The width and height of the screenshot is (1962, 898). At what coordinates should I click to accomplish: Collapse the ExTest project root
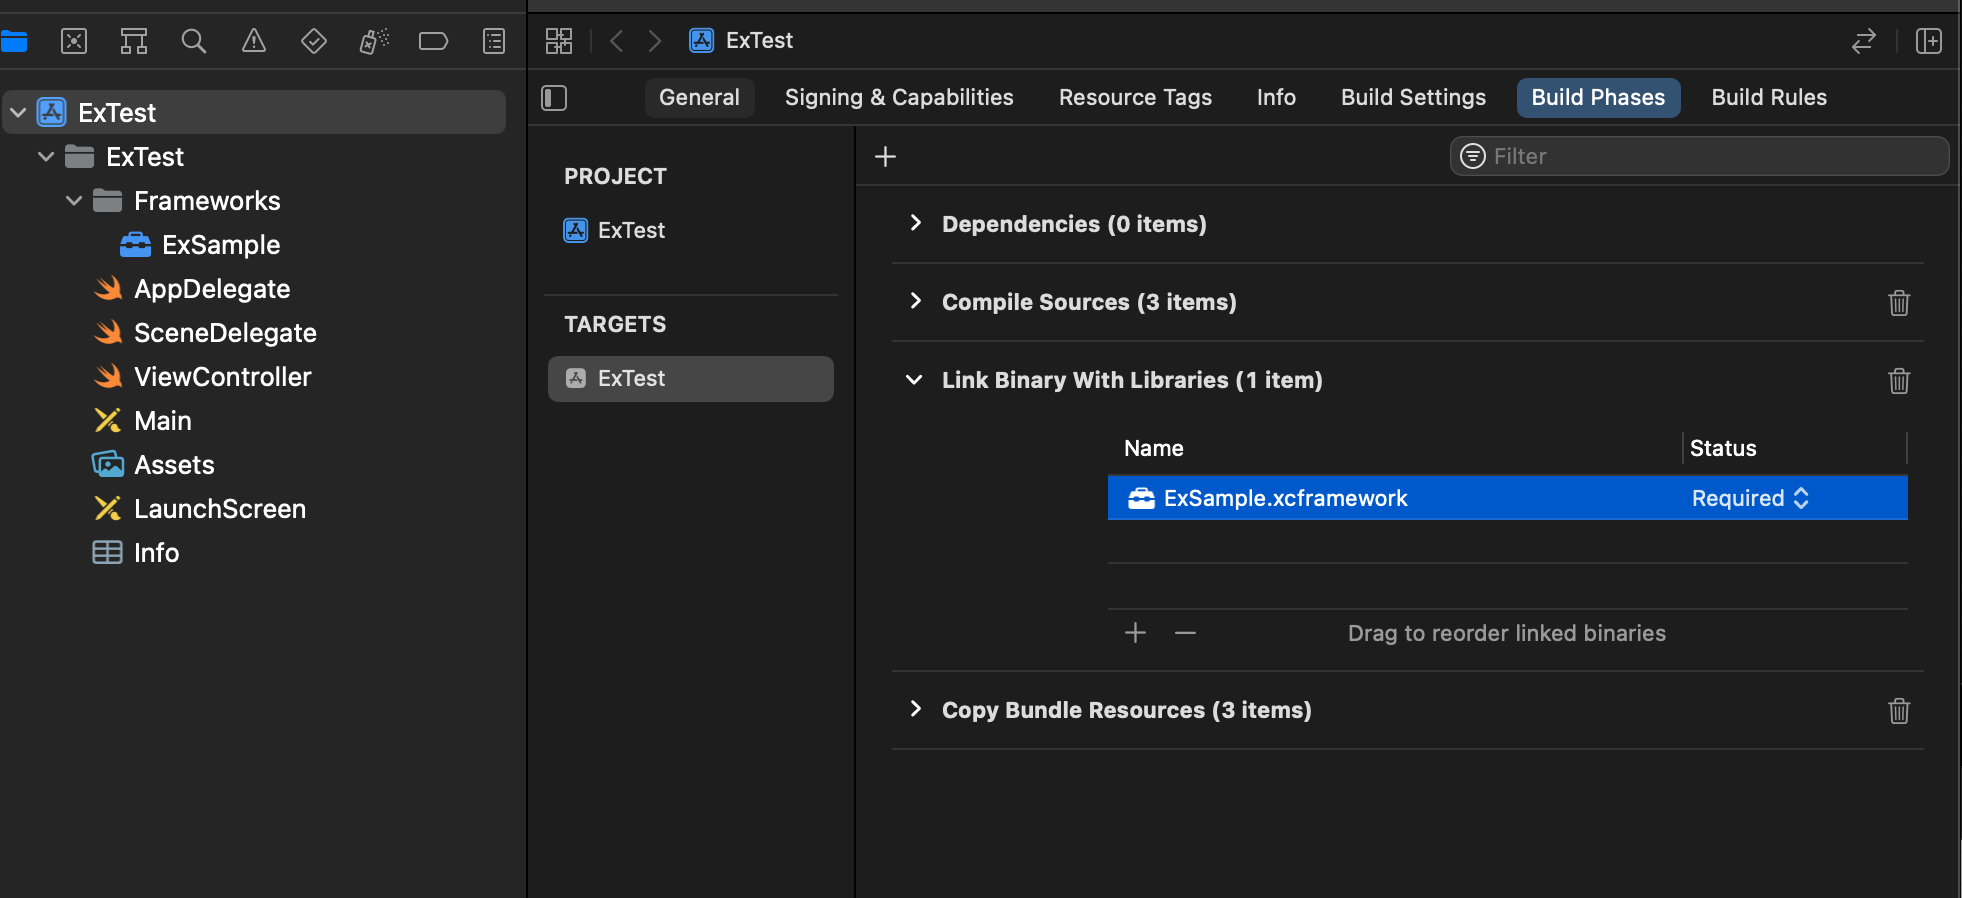pos(18,113)
